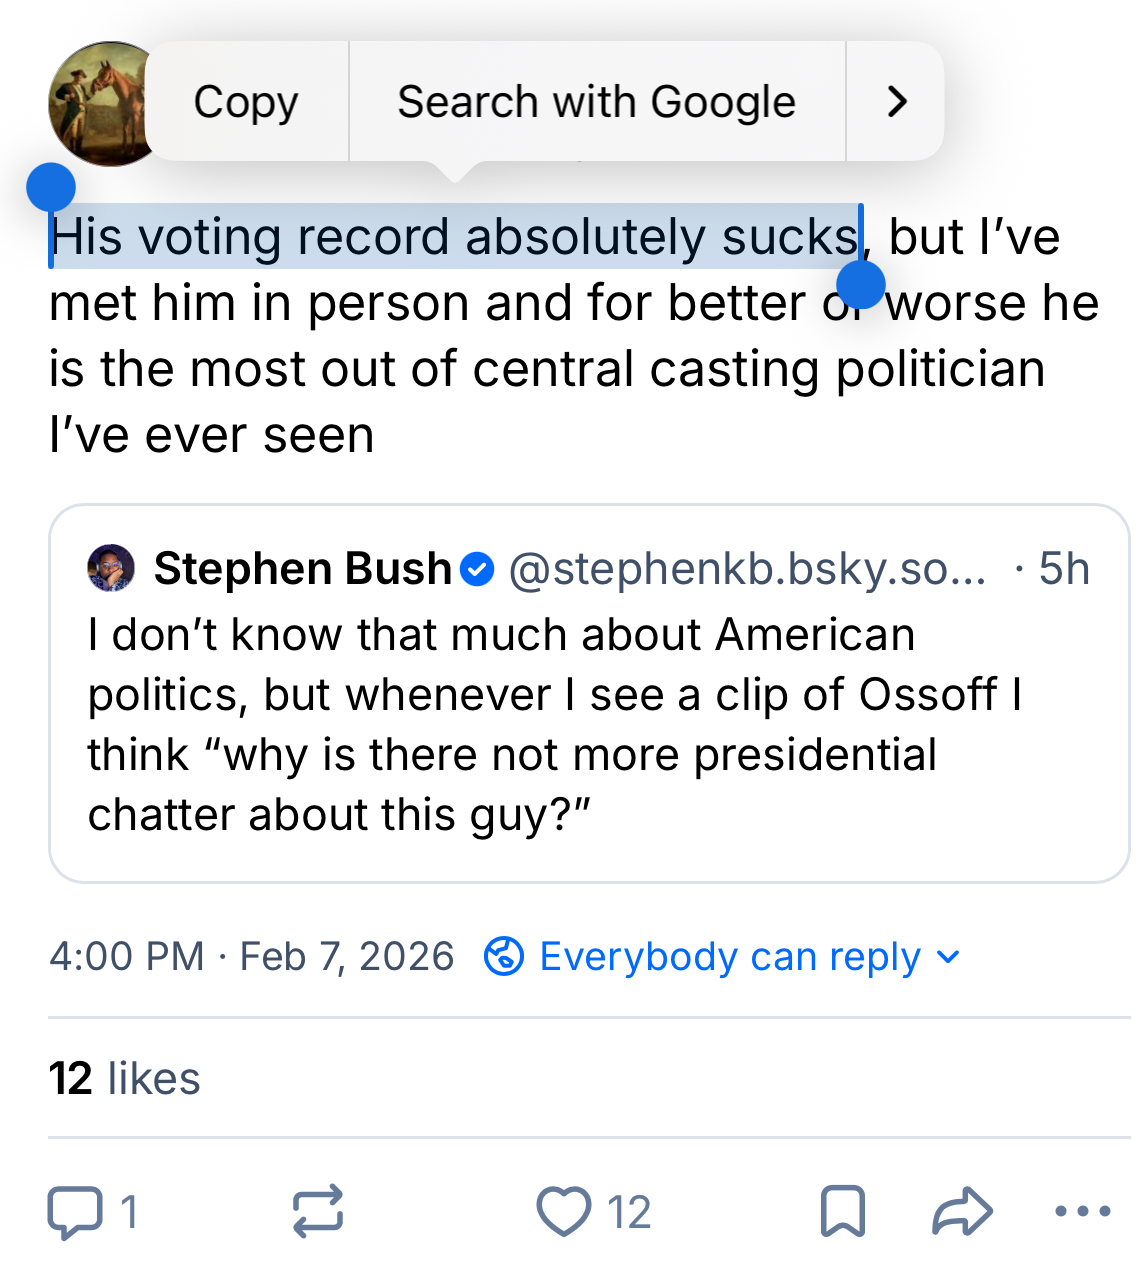Image resolution: width=1146 pixels, height=1276 pixels.
Task: Open the @stephenkb.bsky.so... handle
Action: click(x=747, y=569)
